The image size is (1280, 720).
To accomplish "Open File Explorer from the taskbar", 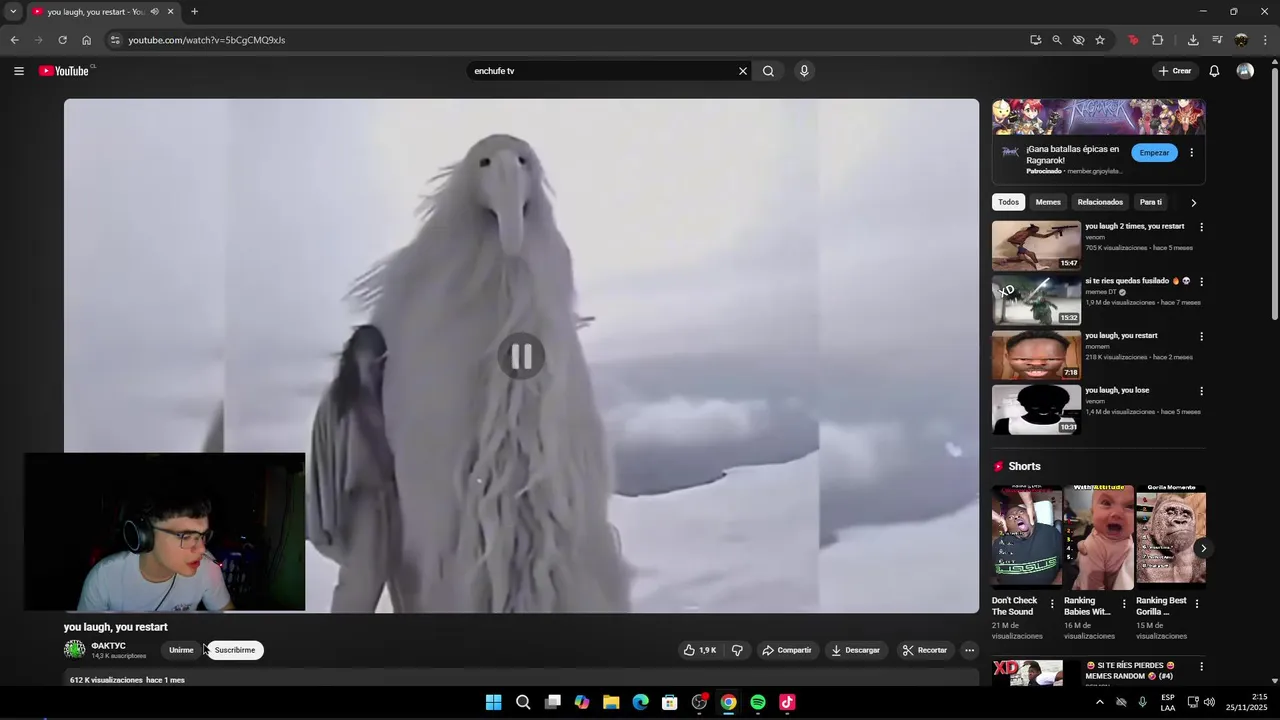I will point(611,702).
